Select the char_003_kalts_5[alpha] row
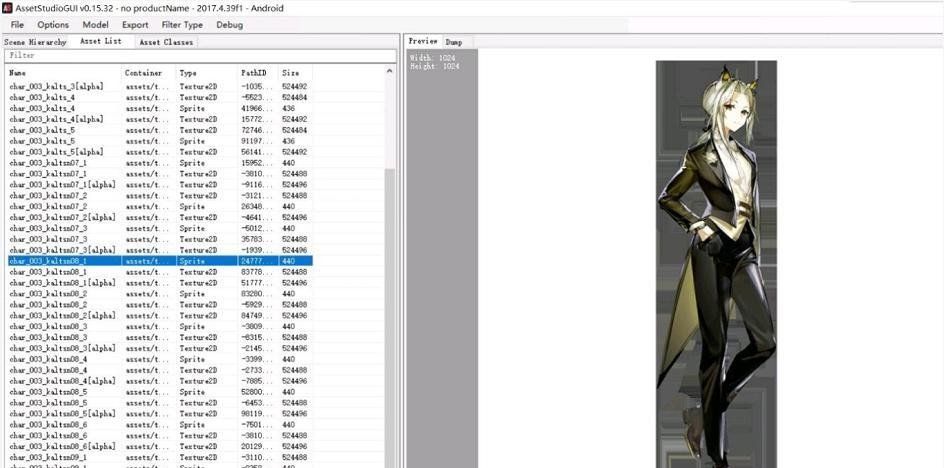This screenshot has width=944, height=468. (160, 152)
